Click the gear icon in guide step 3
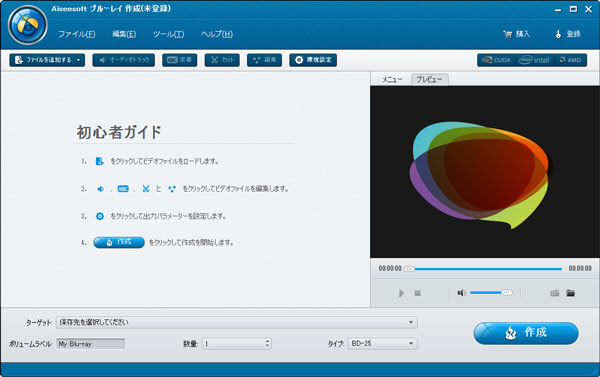This screenshot has height=377, width=600. coord(99,216)
